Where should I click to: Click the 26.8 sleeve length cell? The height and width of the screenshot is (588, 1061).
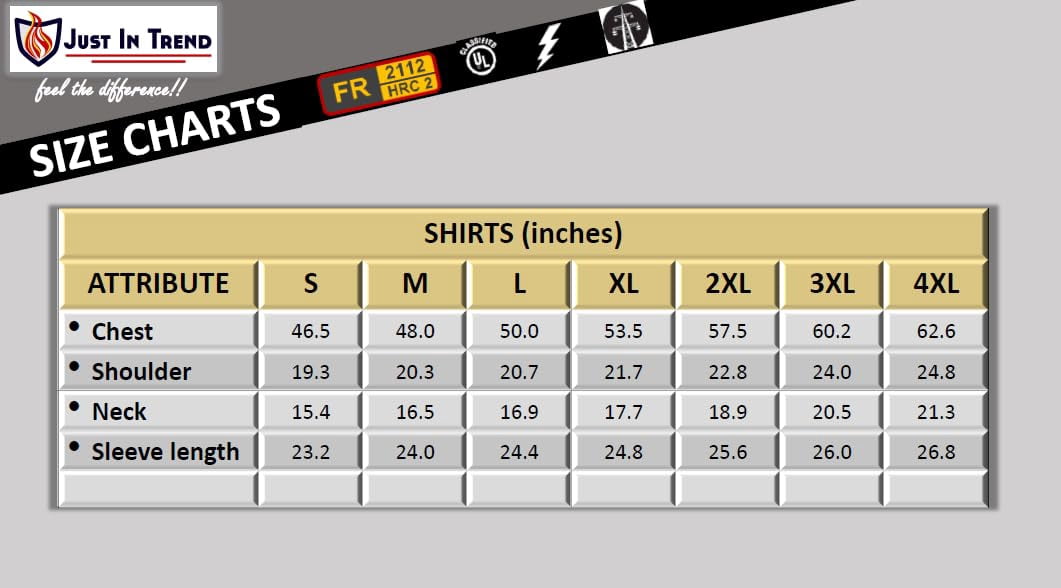point(936,452)
